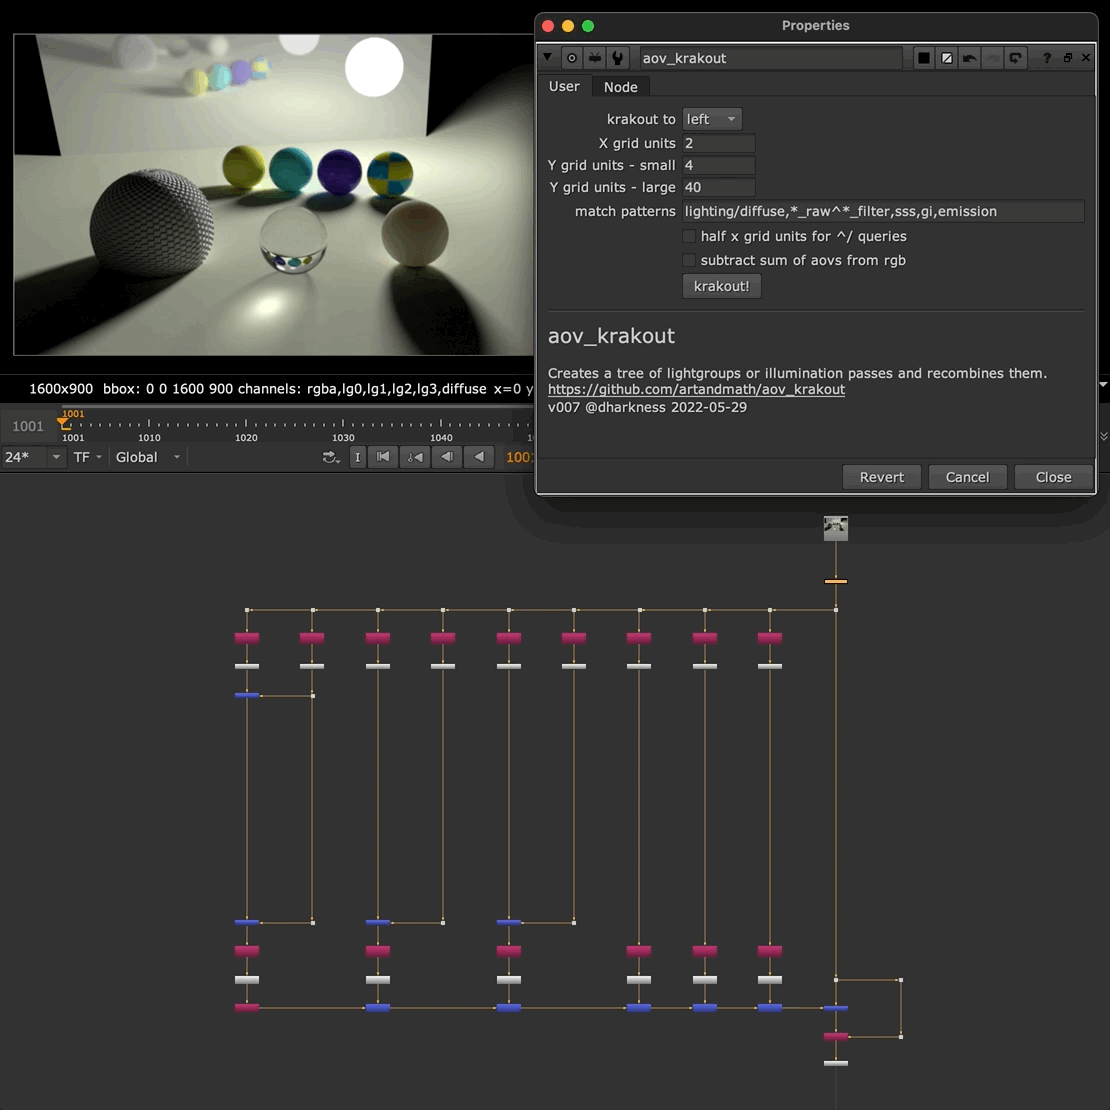Click the revert/reset arrow icon in Properties header

1016,58
